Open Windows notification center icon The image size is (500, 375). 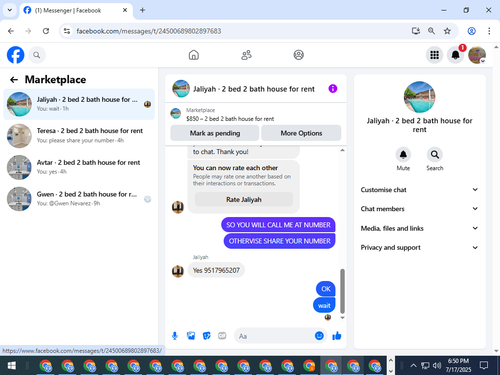(484, 366)
